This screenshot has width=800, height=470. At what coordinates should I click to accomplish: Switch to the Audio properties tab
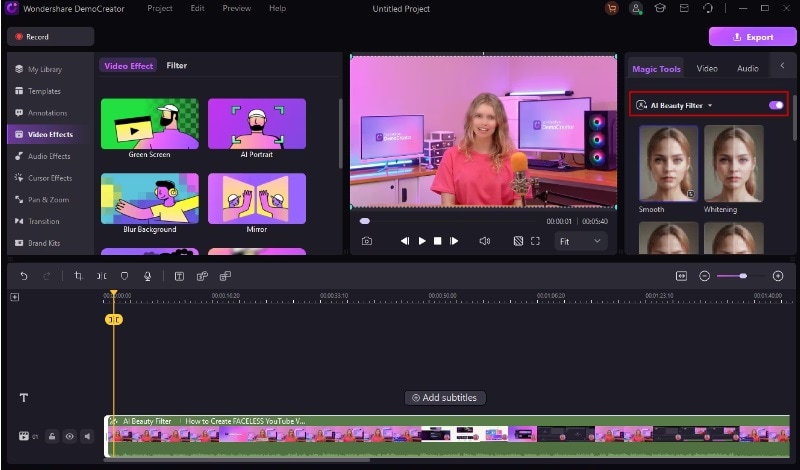[x=748, y=68]
